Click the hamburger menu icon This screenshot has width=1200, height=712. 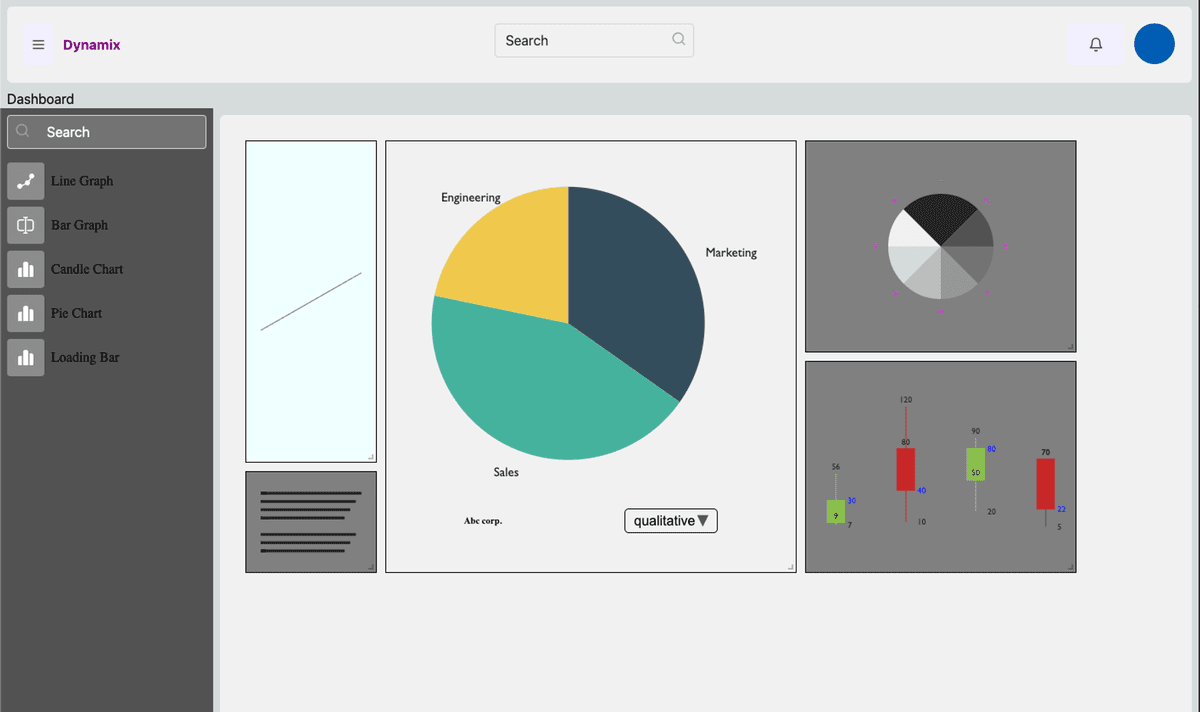pos(38,44)
